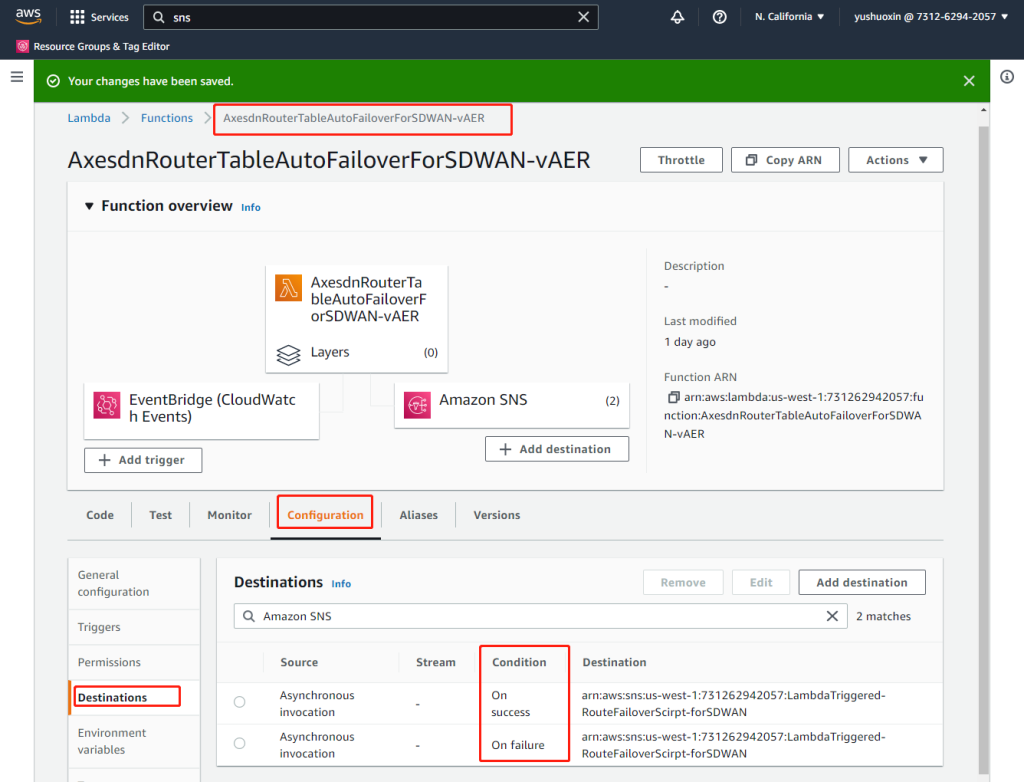Click the copy icon beside Function ARN

coord(673,397)
